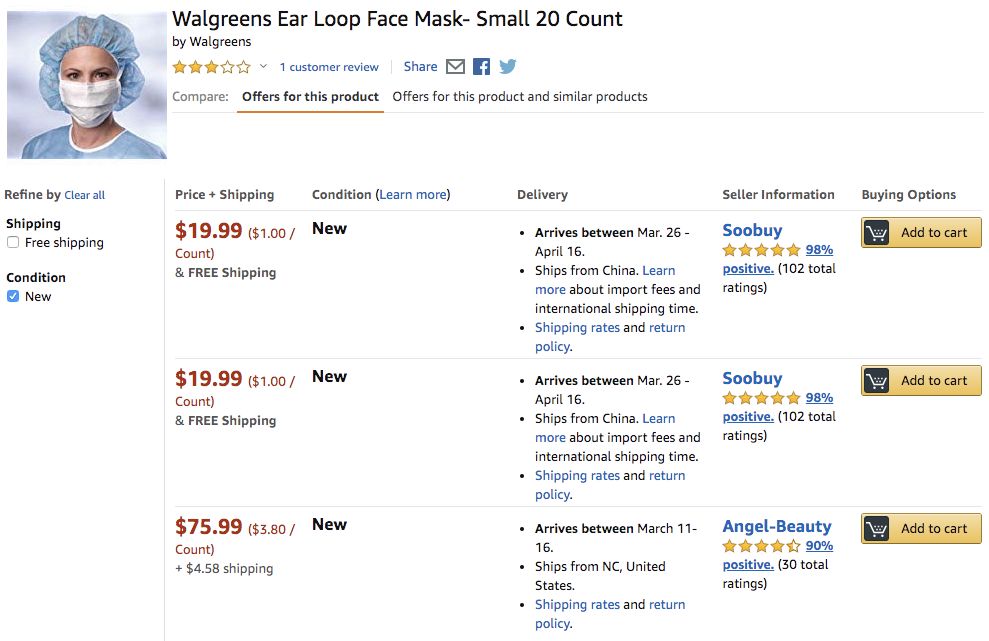Open Learn more about Condition link
989x641 pixels.
[413, 195]
